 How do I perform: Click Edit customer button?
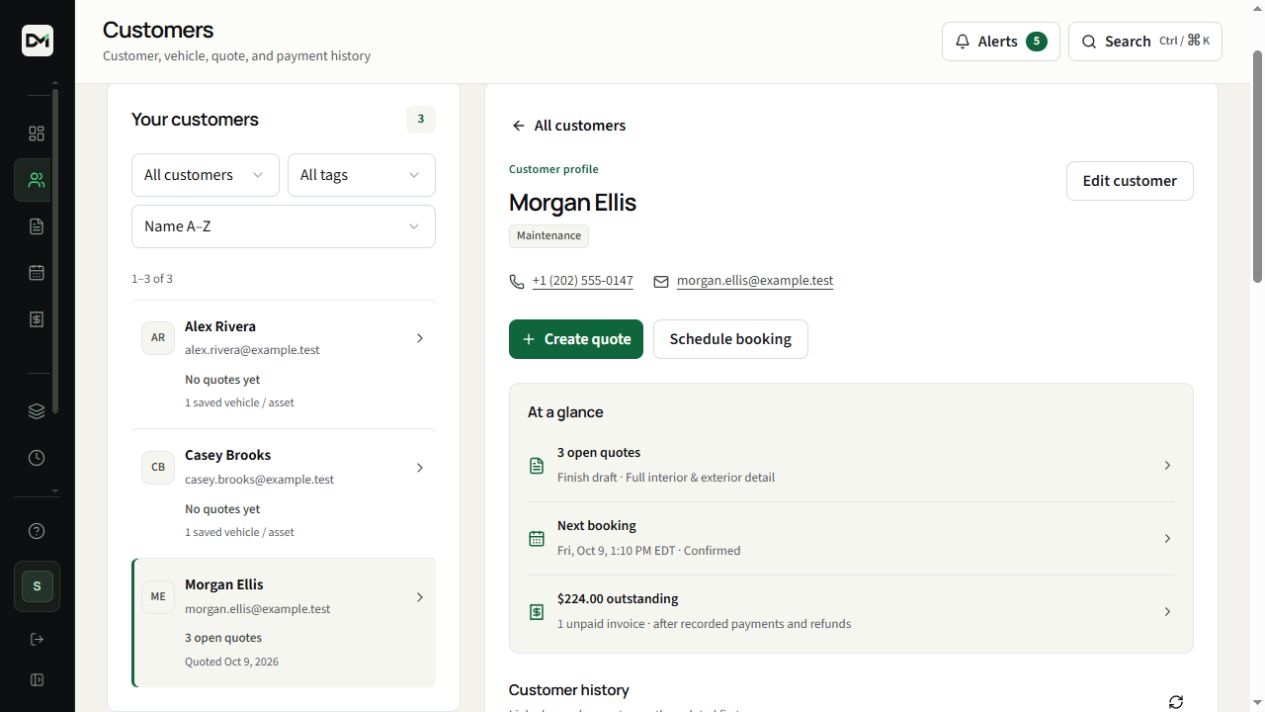1129,181
